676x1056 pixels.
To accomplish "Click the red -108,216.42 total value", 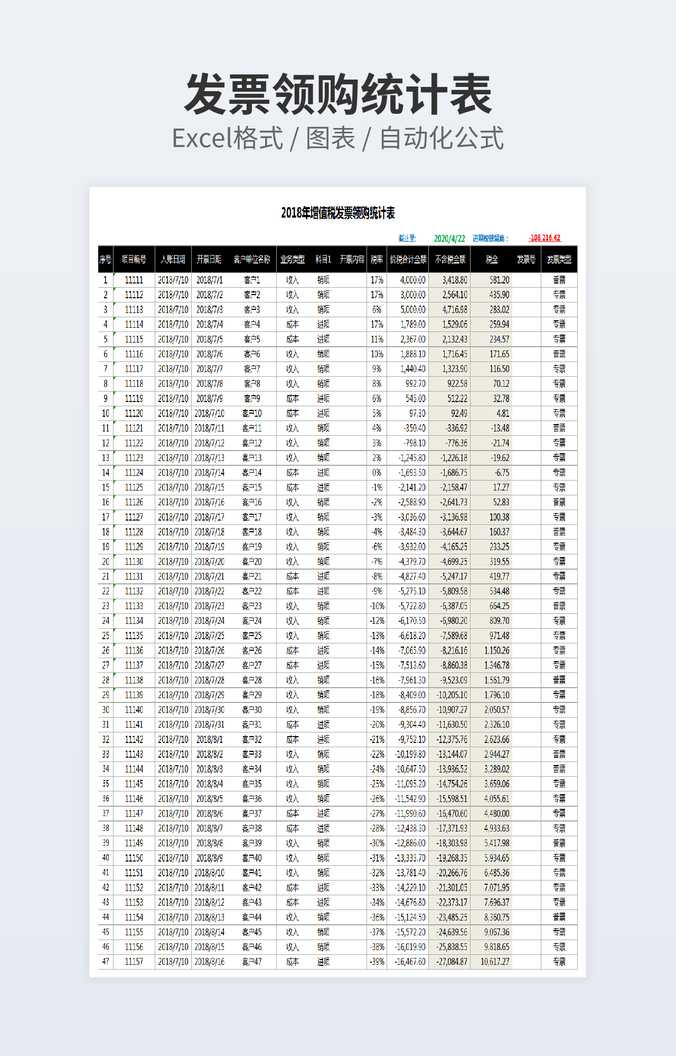I will [544, 239].
